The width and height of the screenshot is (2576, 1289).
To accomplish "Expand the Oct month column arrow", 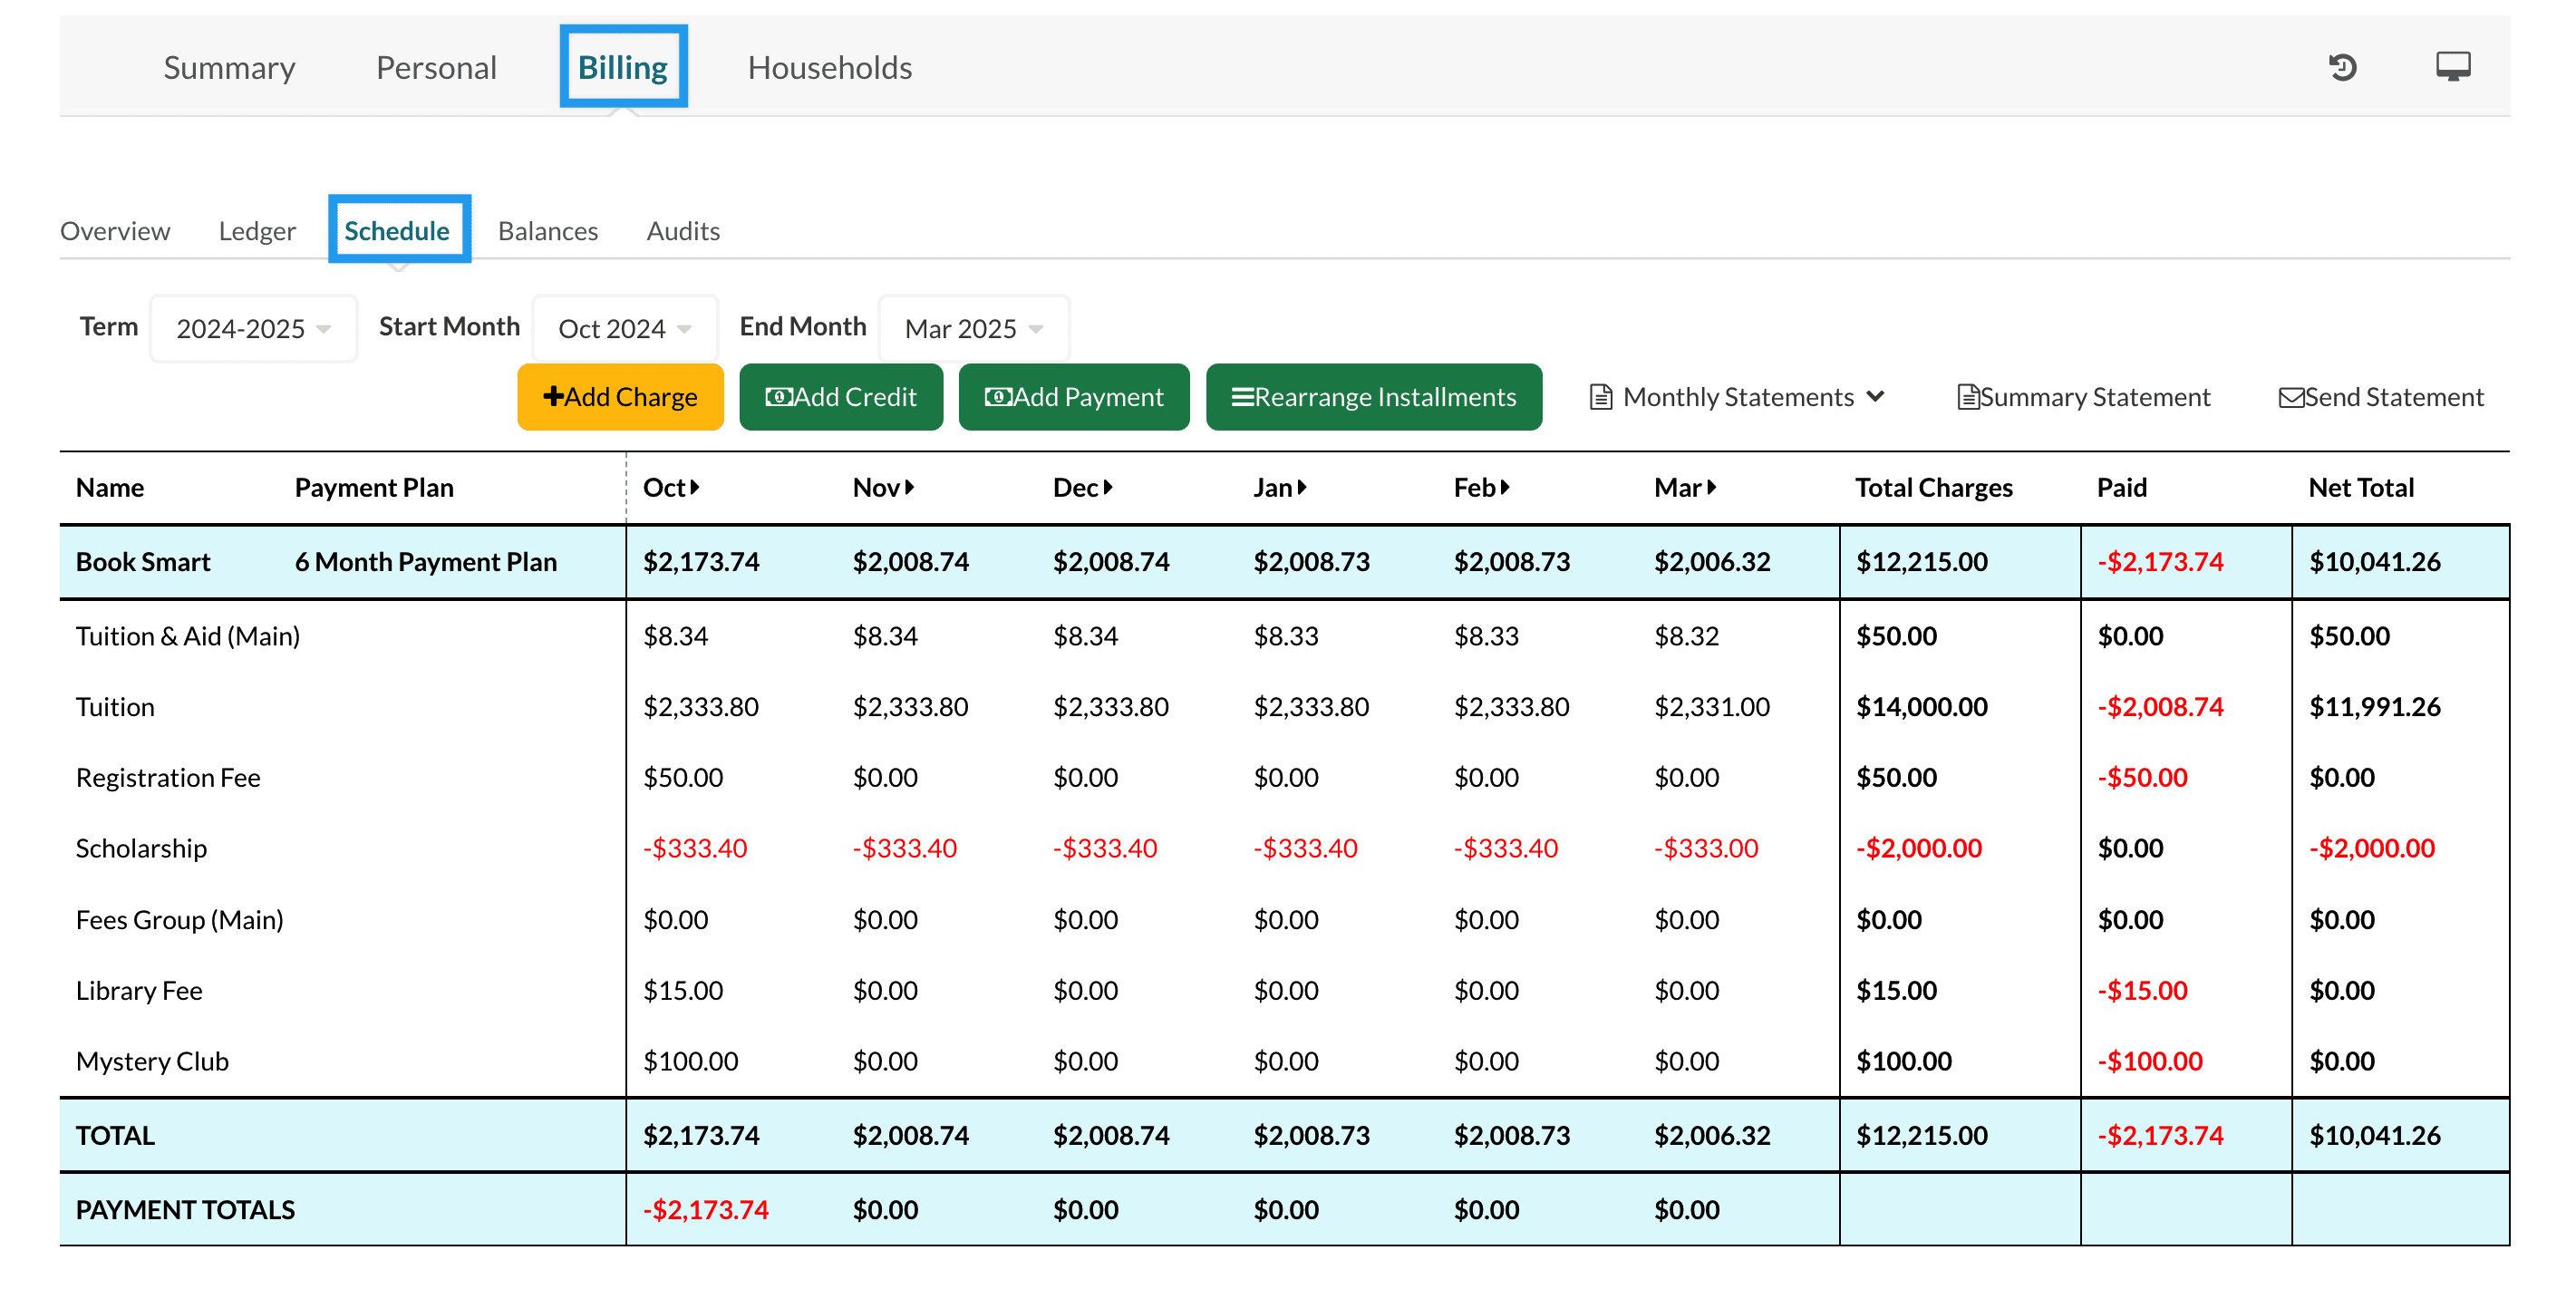I will point(694,487).
